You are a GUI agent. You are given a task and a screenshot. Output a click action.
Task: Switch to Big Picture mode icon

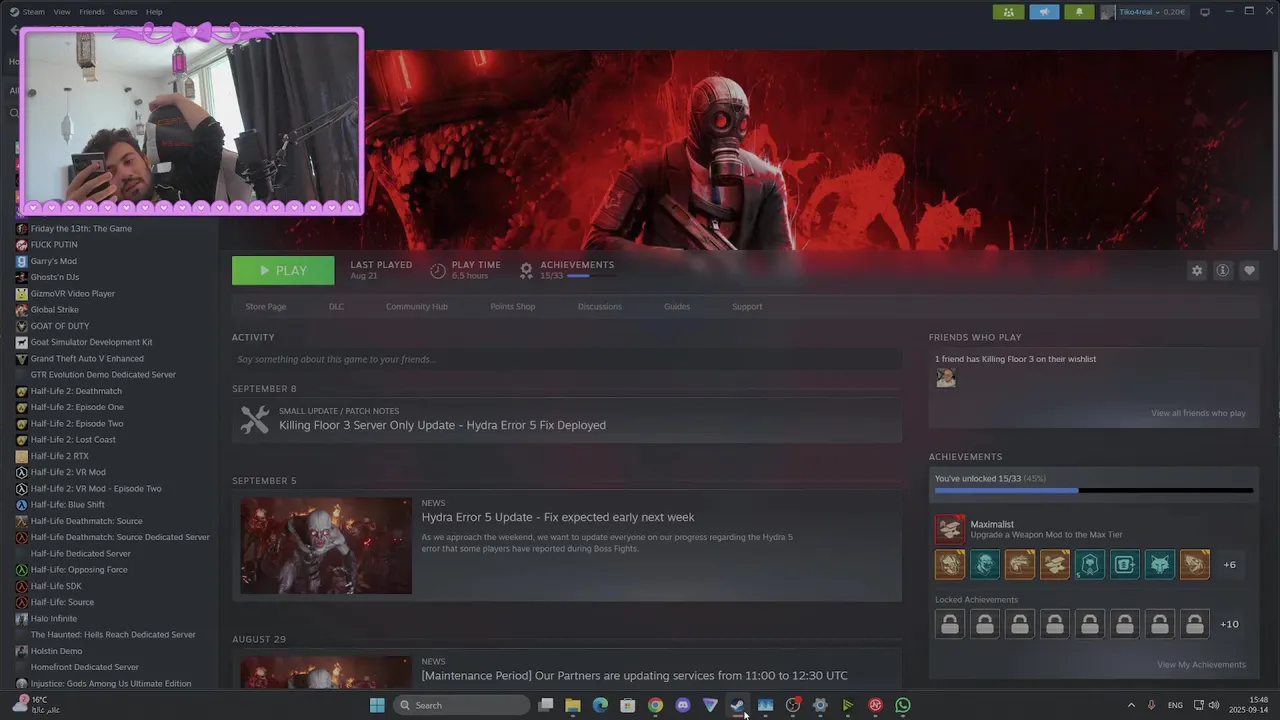point(1205,12)
